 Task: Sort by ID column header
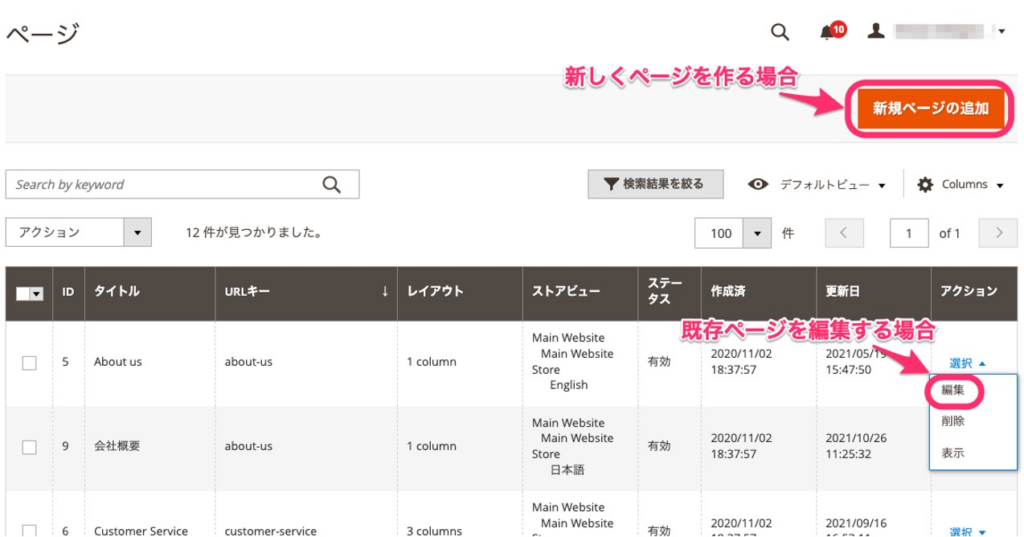pos(68,292)
